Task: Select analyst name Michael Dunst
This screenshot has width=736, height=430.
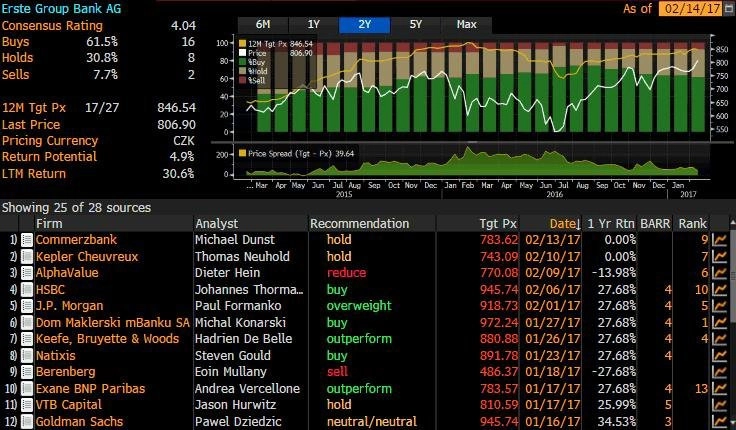Action: pyautogui.click(x=235, y=240)
